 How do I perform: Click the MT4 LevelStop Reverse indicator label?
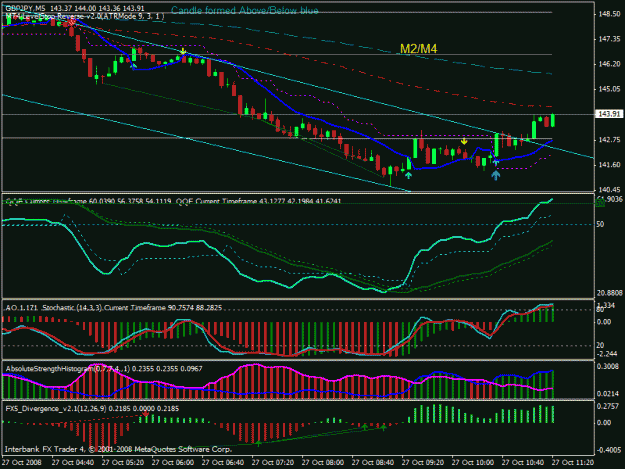point(85,16)
